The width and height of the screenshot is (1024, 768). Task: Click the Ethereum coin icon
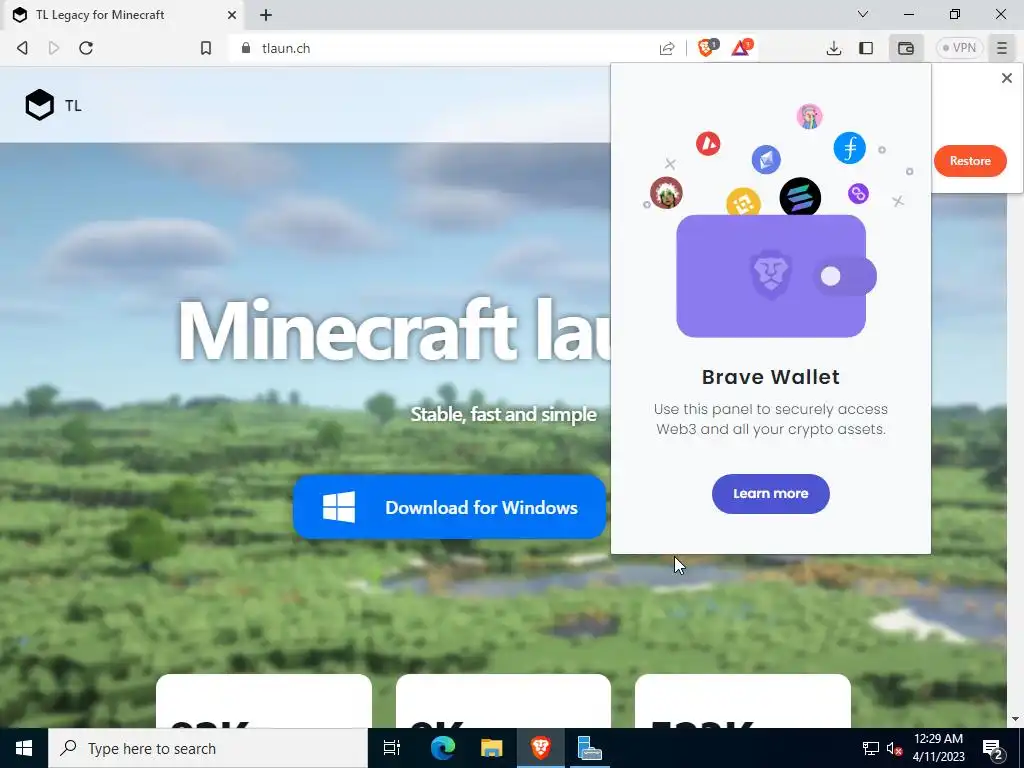[x=766, y=159]
